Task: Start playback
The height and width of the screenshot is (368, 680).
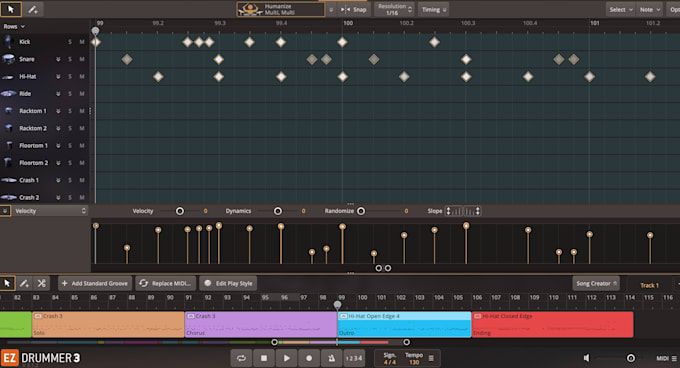Action: point(286,358)
